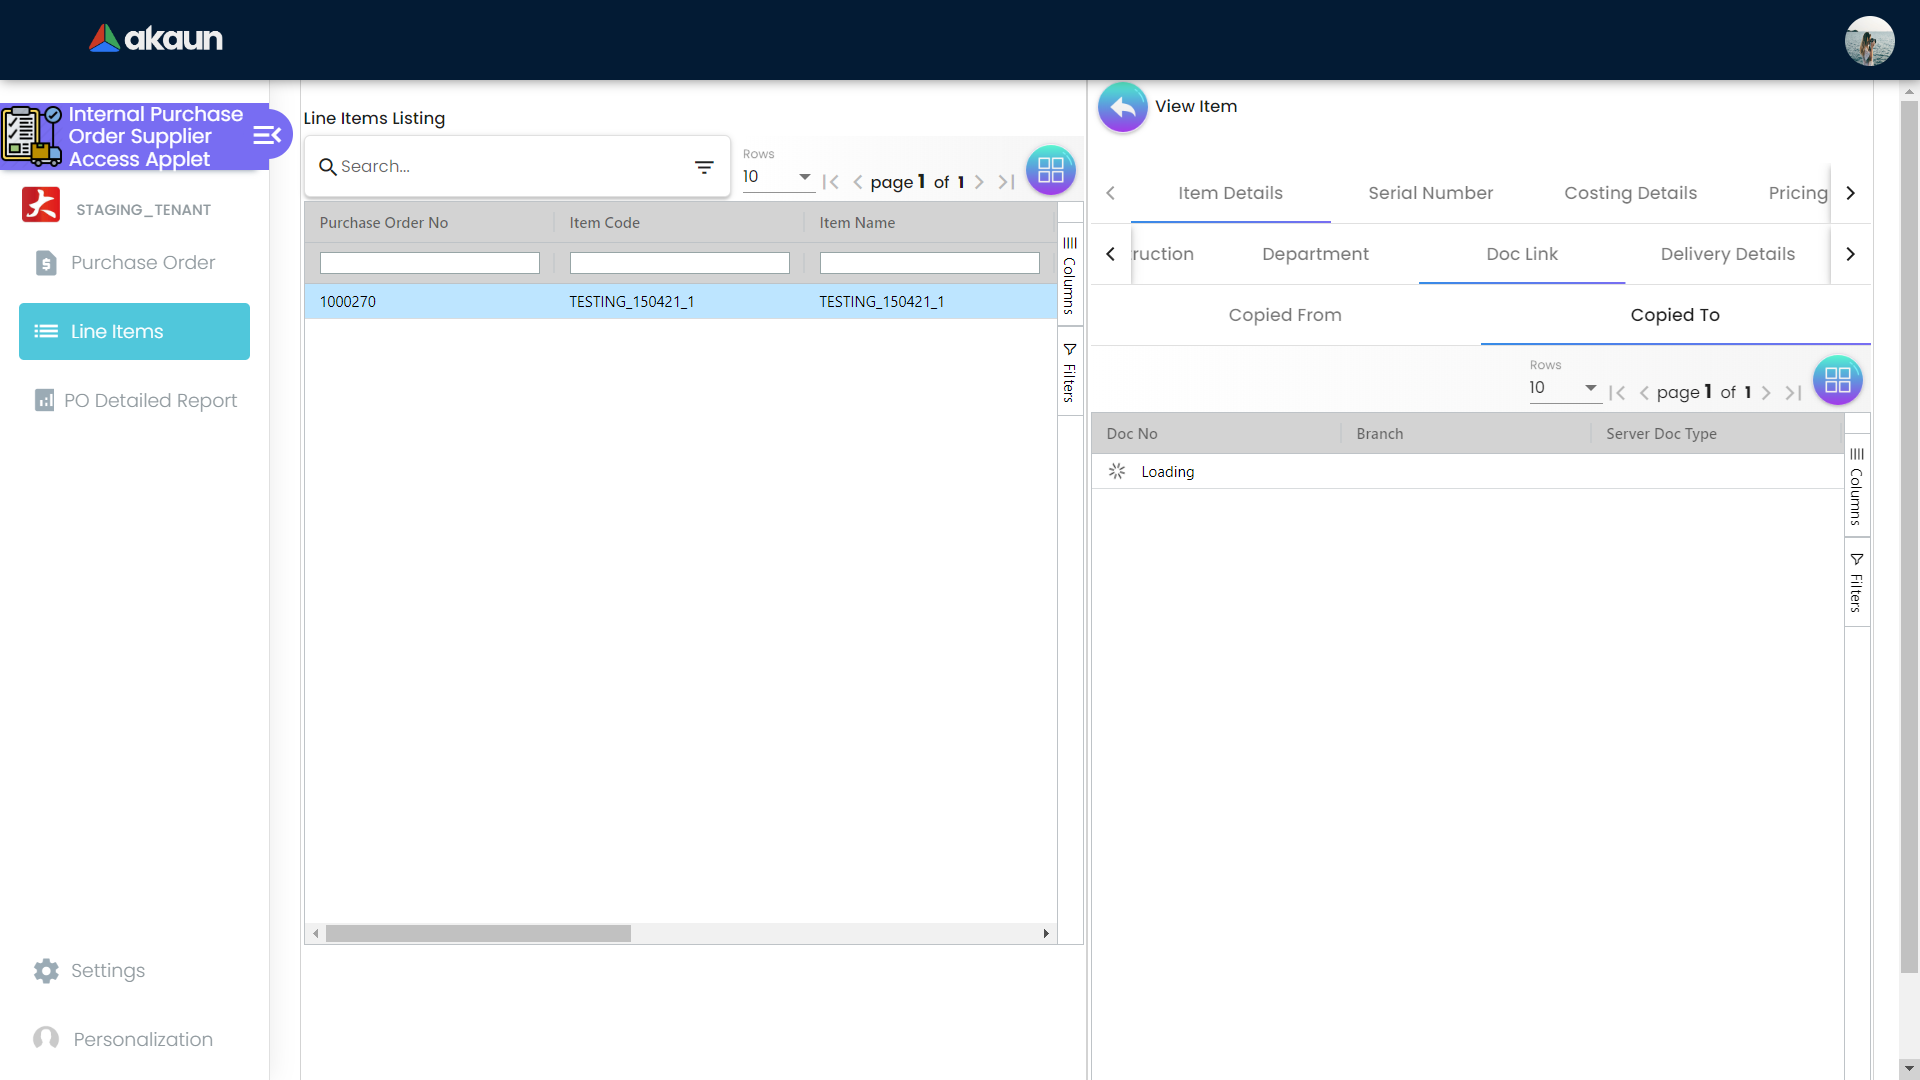Image resolution: width=1920 pixels, height=1080 pixels.
Task: Open the grid view button in Line Items Listing
Action: coord(1050,170)
